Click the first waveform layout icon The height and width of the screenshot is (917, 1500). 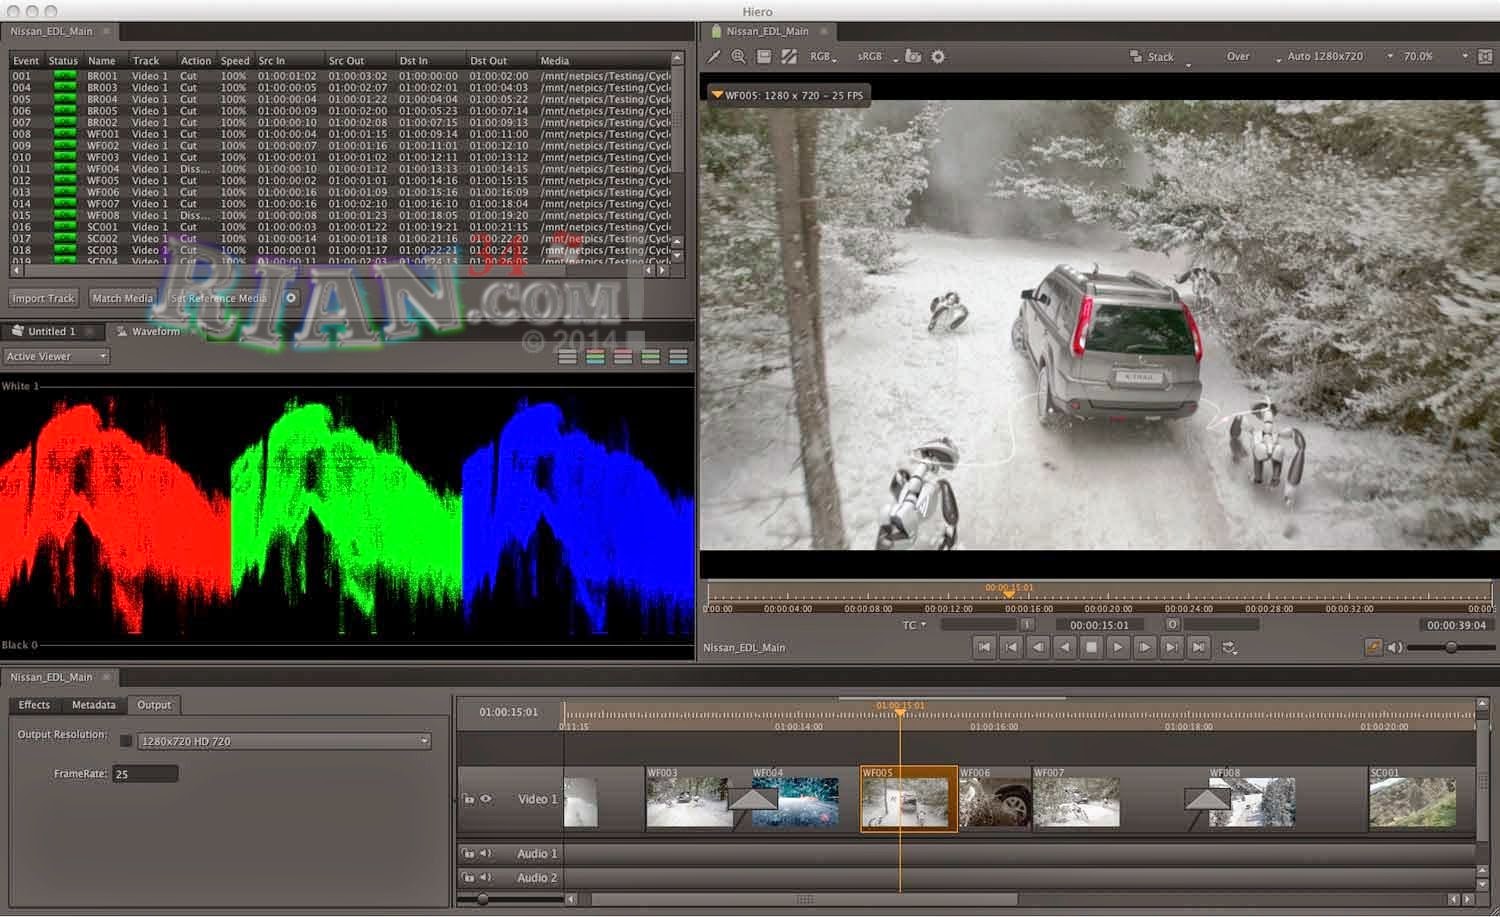click(x=567, y=357)
